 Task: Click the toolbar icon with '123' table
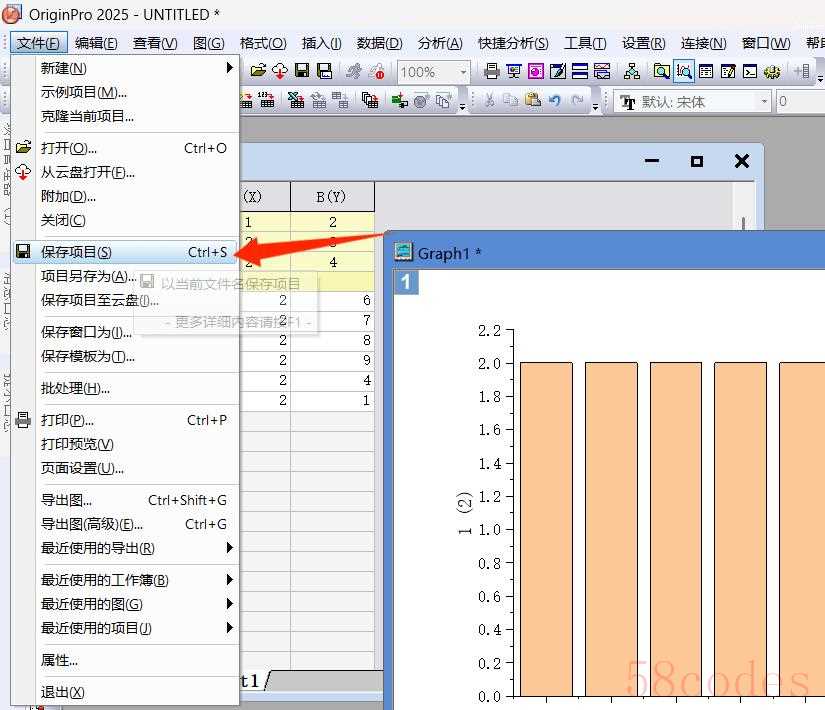click(266, 100)
